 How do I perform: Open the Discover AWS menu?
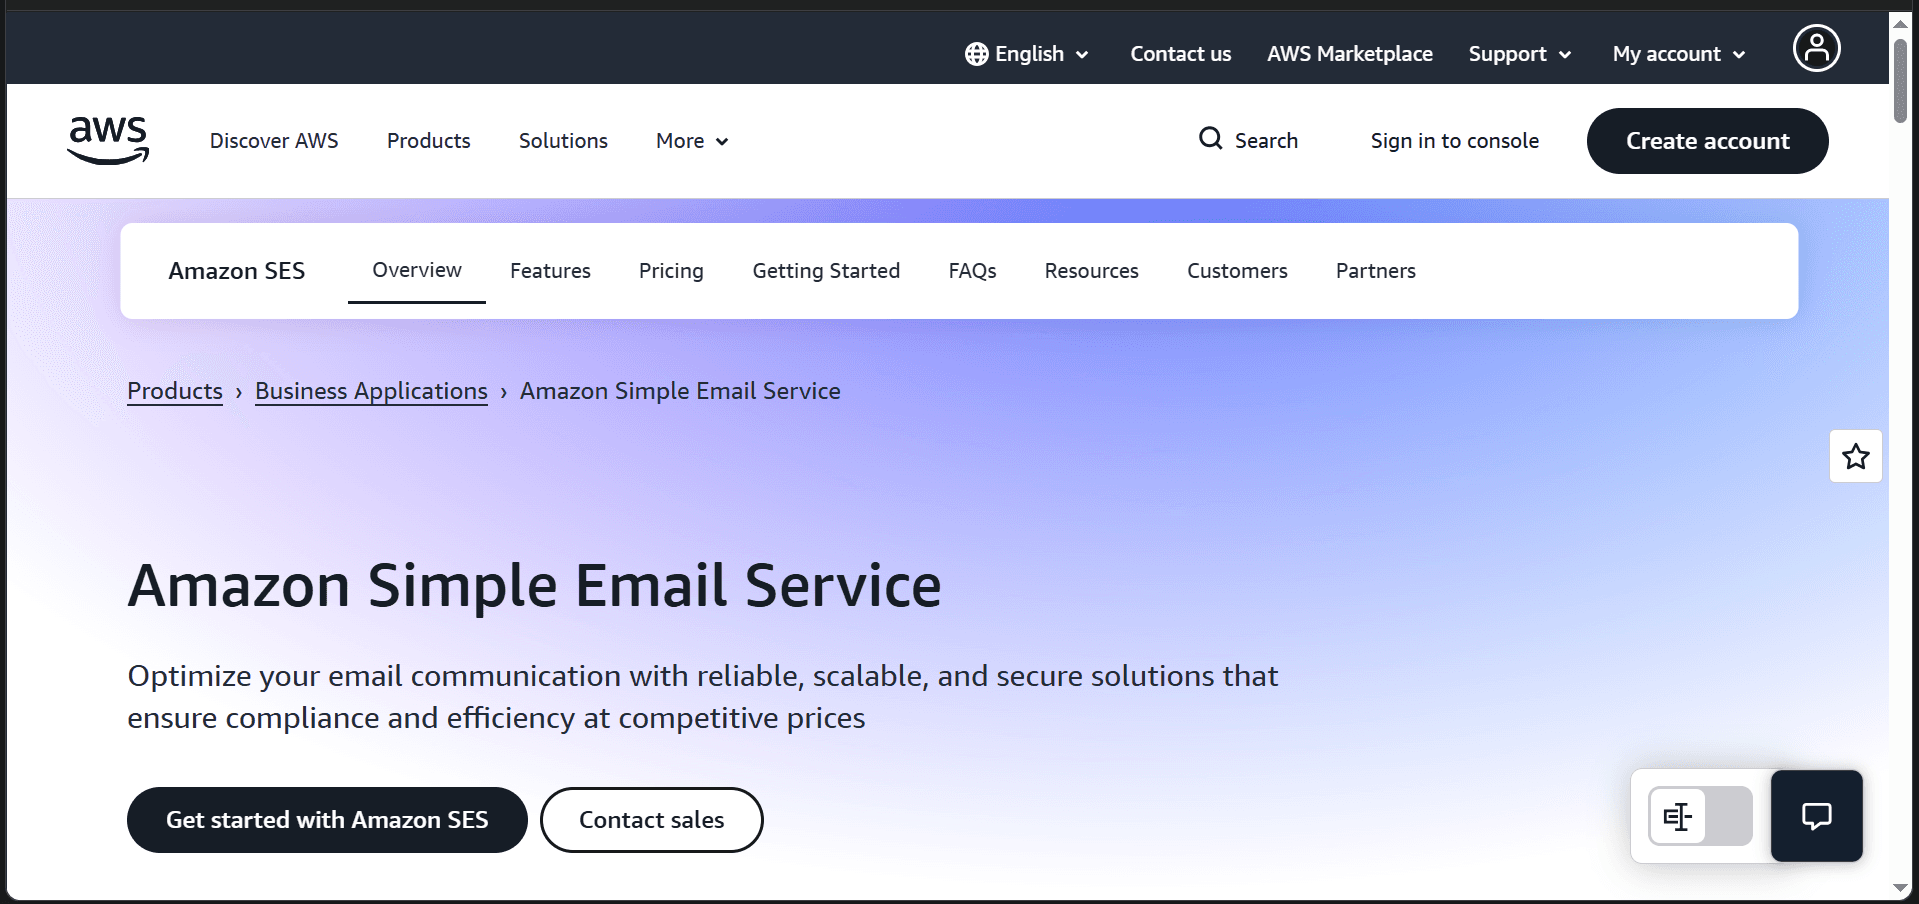274,141
